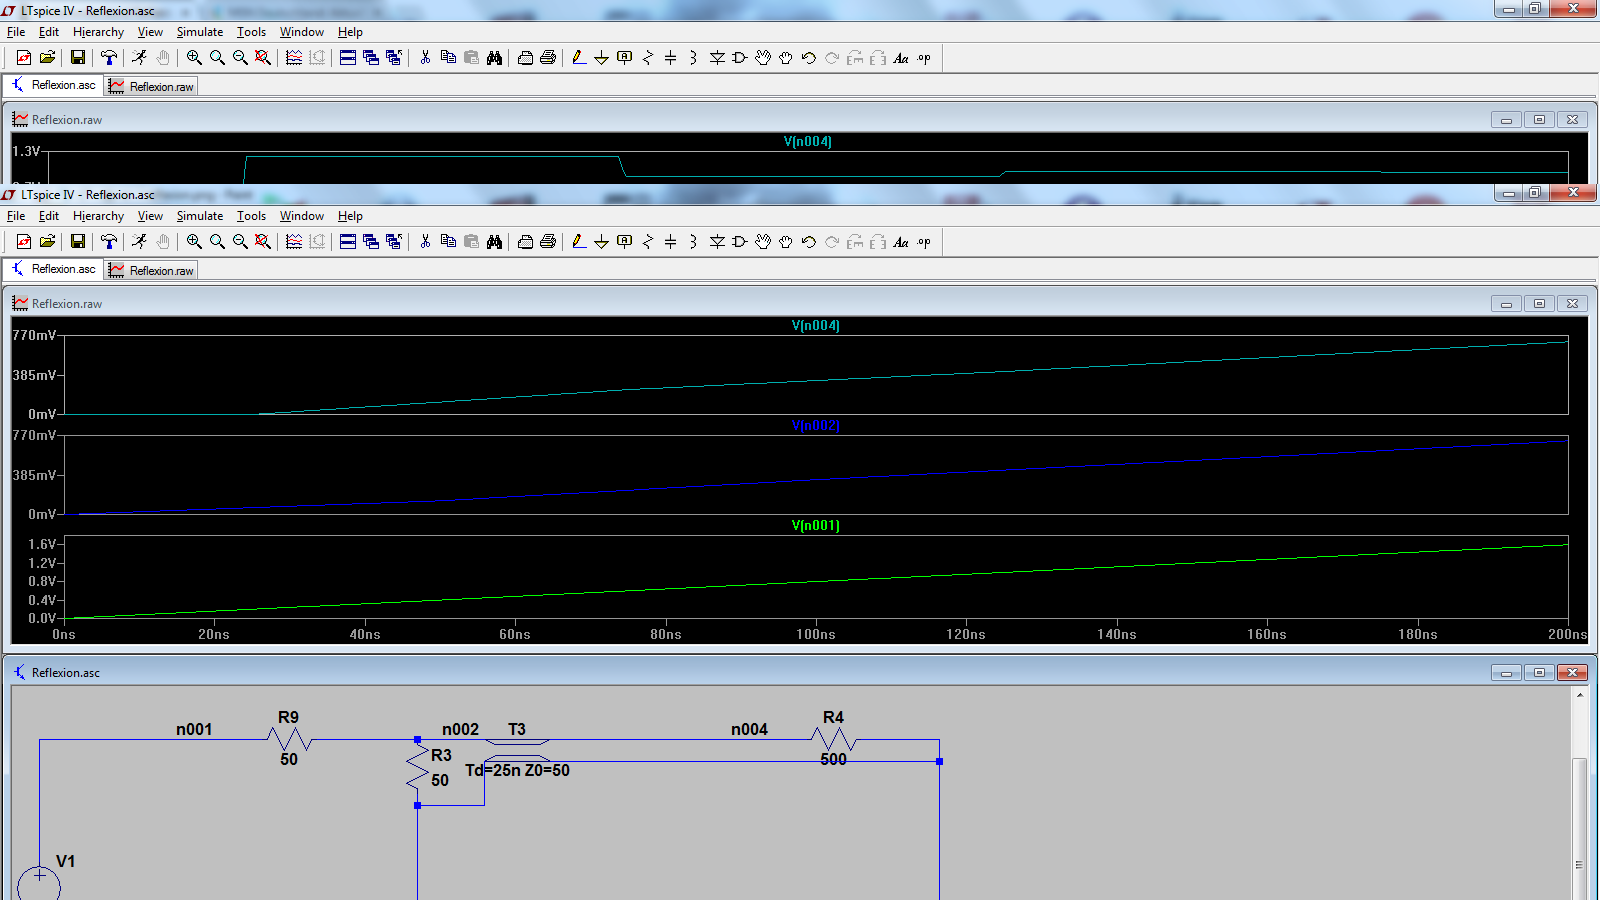Click the Zoom In magnifier in the lower toolbar

coord(194,242)
